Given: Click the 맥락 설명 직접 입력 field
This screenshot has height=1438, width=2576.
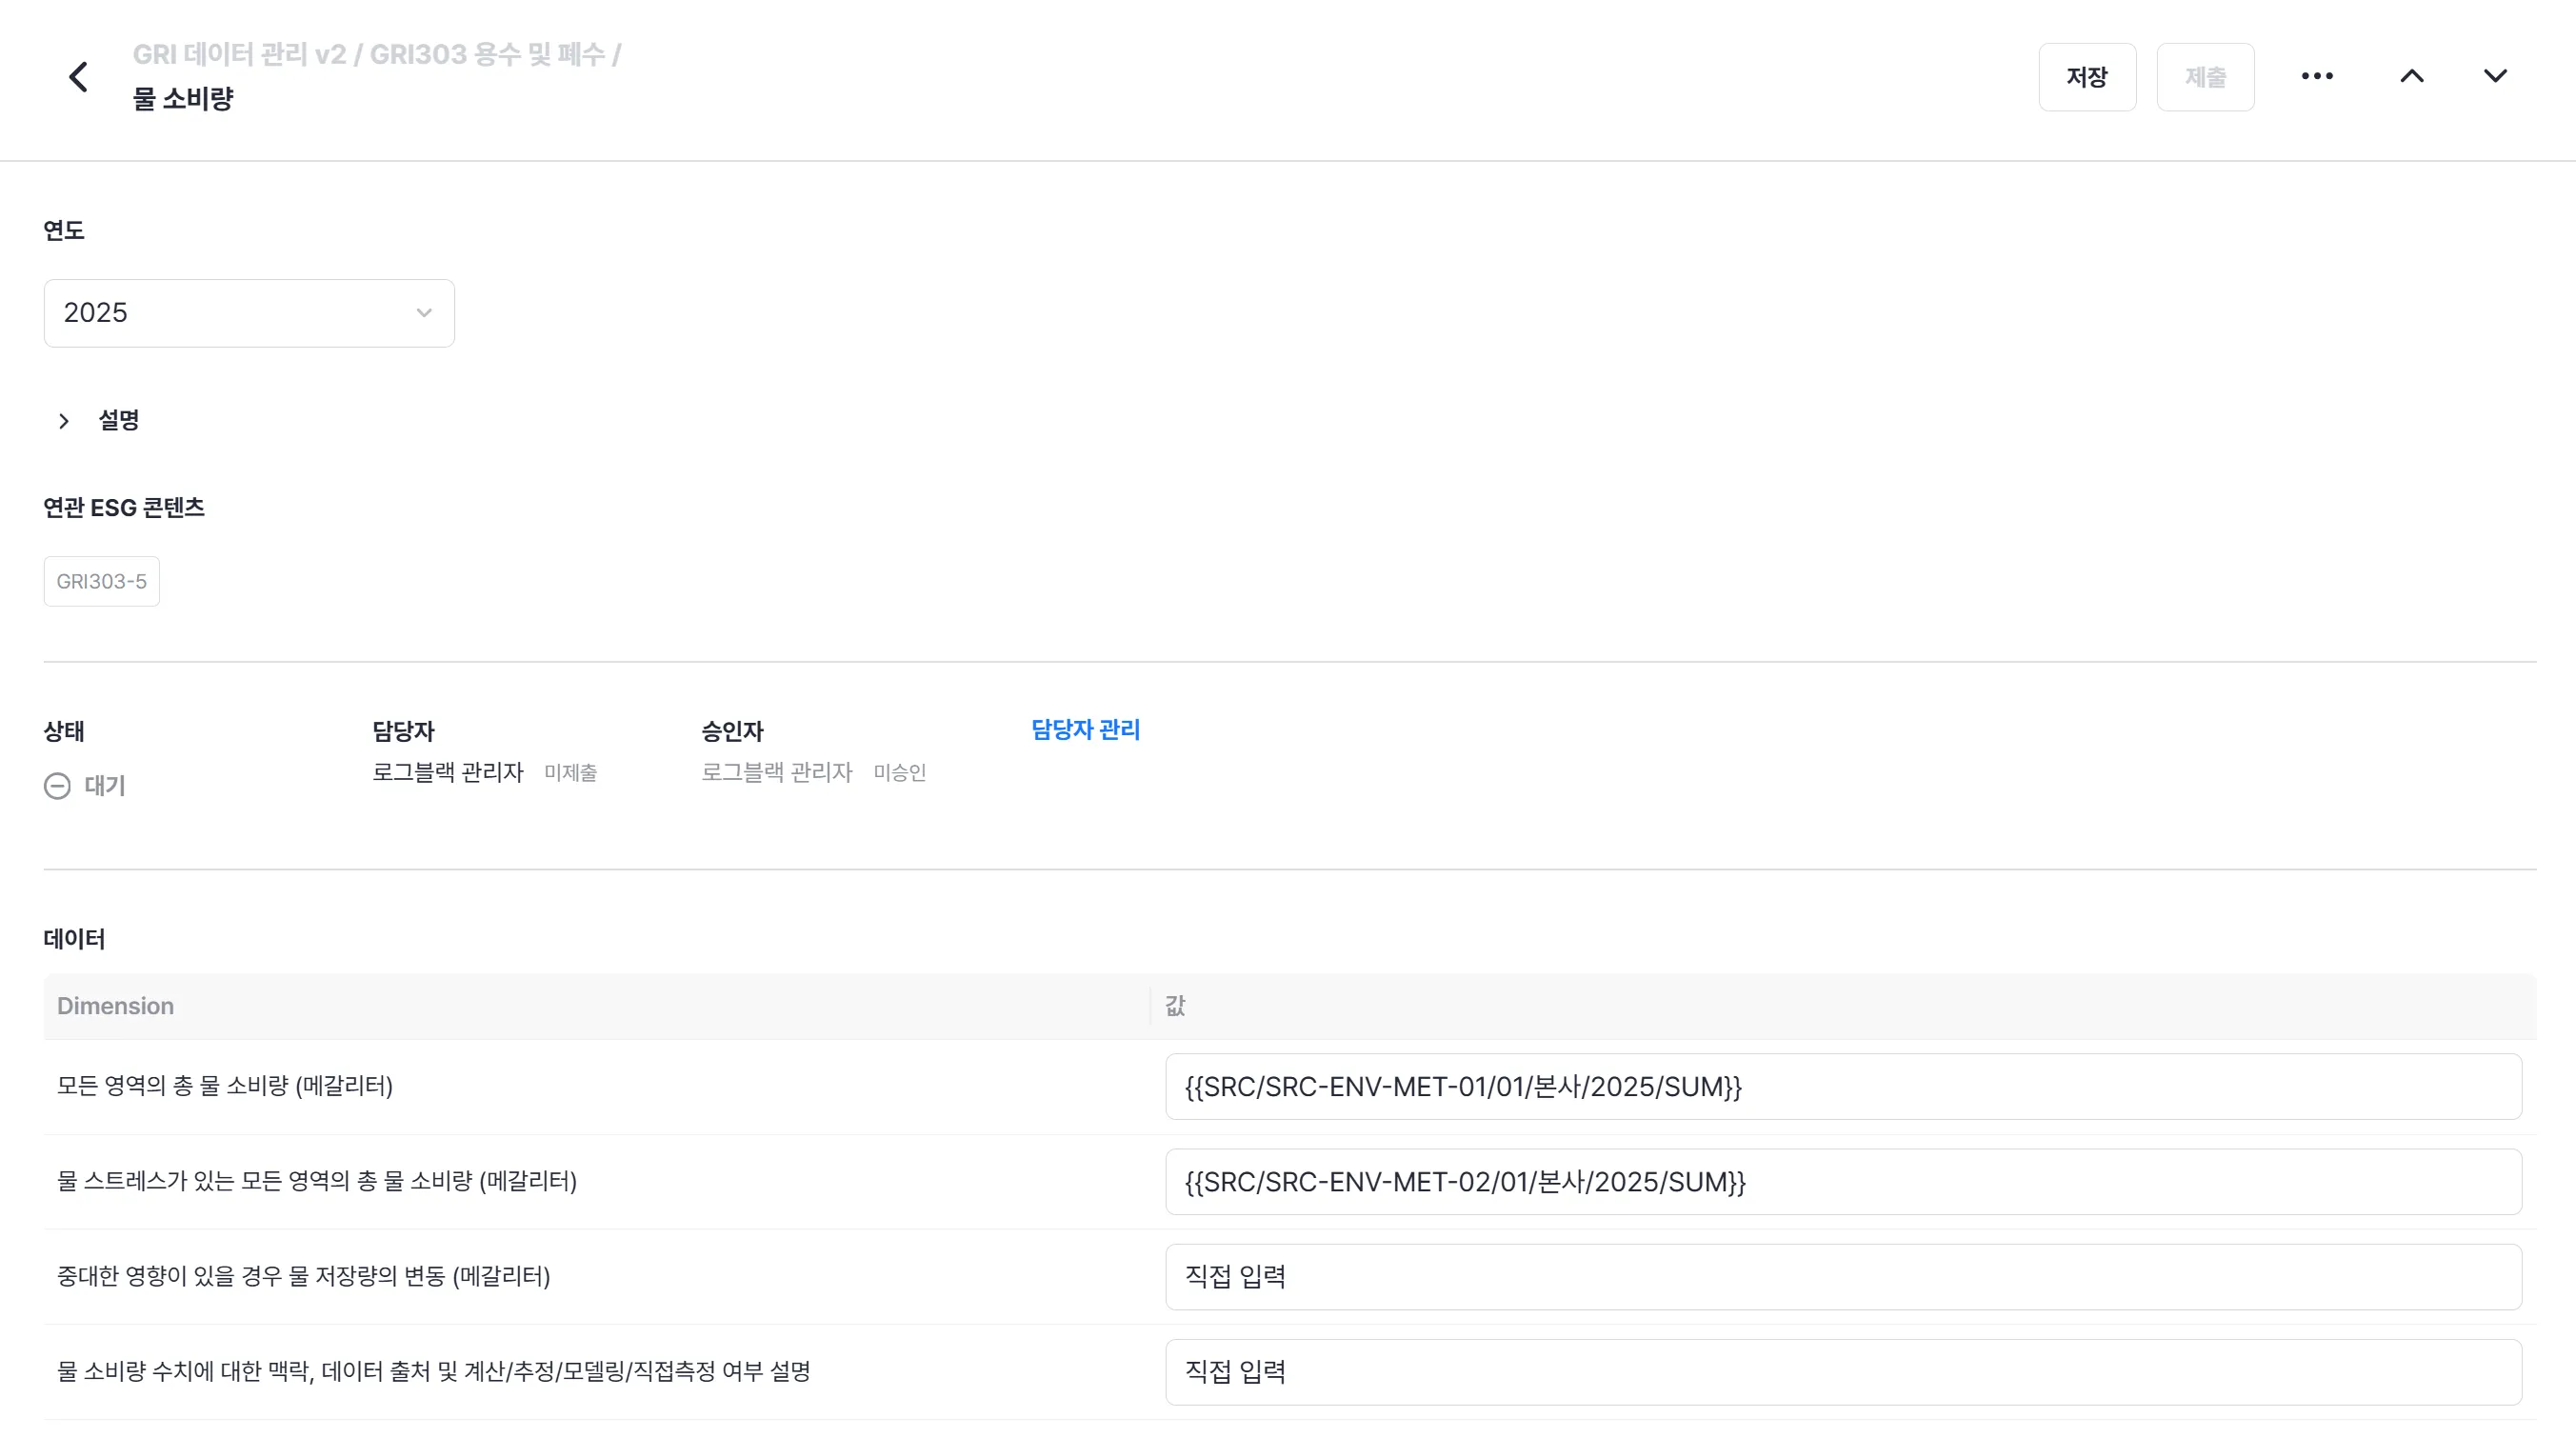Looking at the screenshot, I should 1842,1372.
